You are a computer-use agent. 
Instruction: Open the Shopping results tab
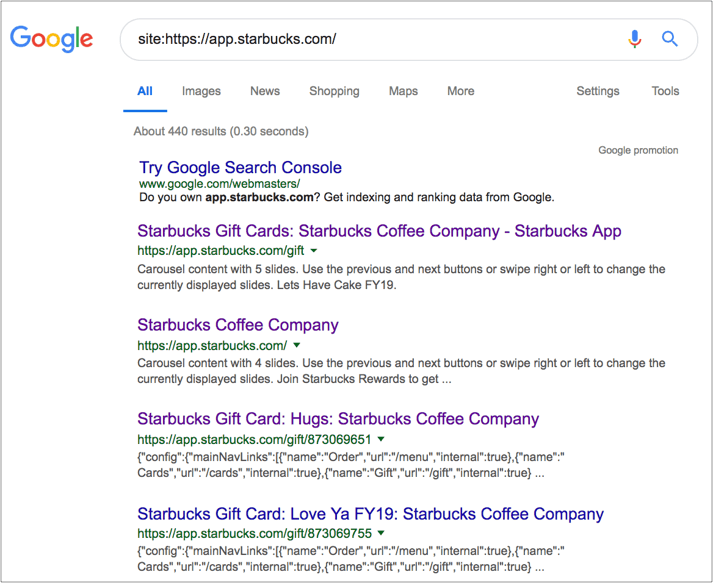click(334, 91)
